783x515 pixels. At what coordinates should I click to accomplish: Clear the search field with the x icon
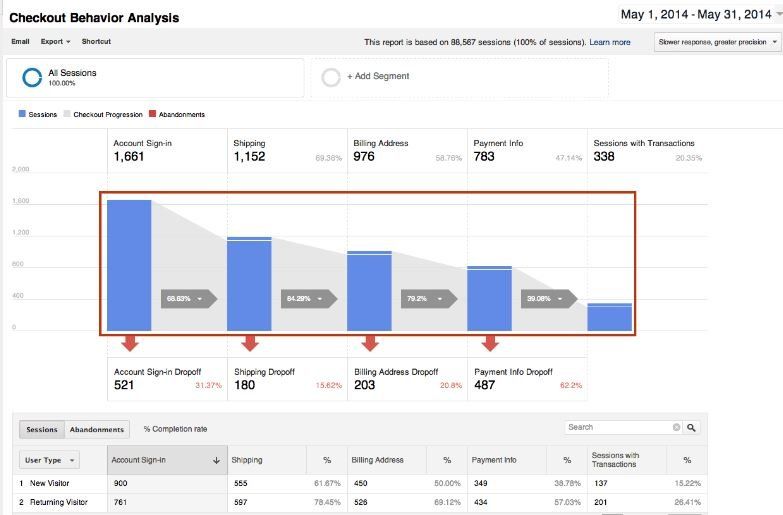(676, 427)
